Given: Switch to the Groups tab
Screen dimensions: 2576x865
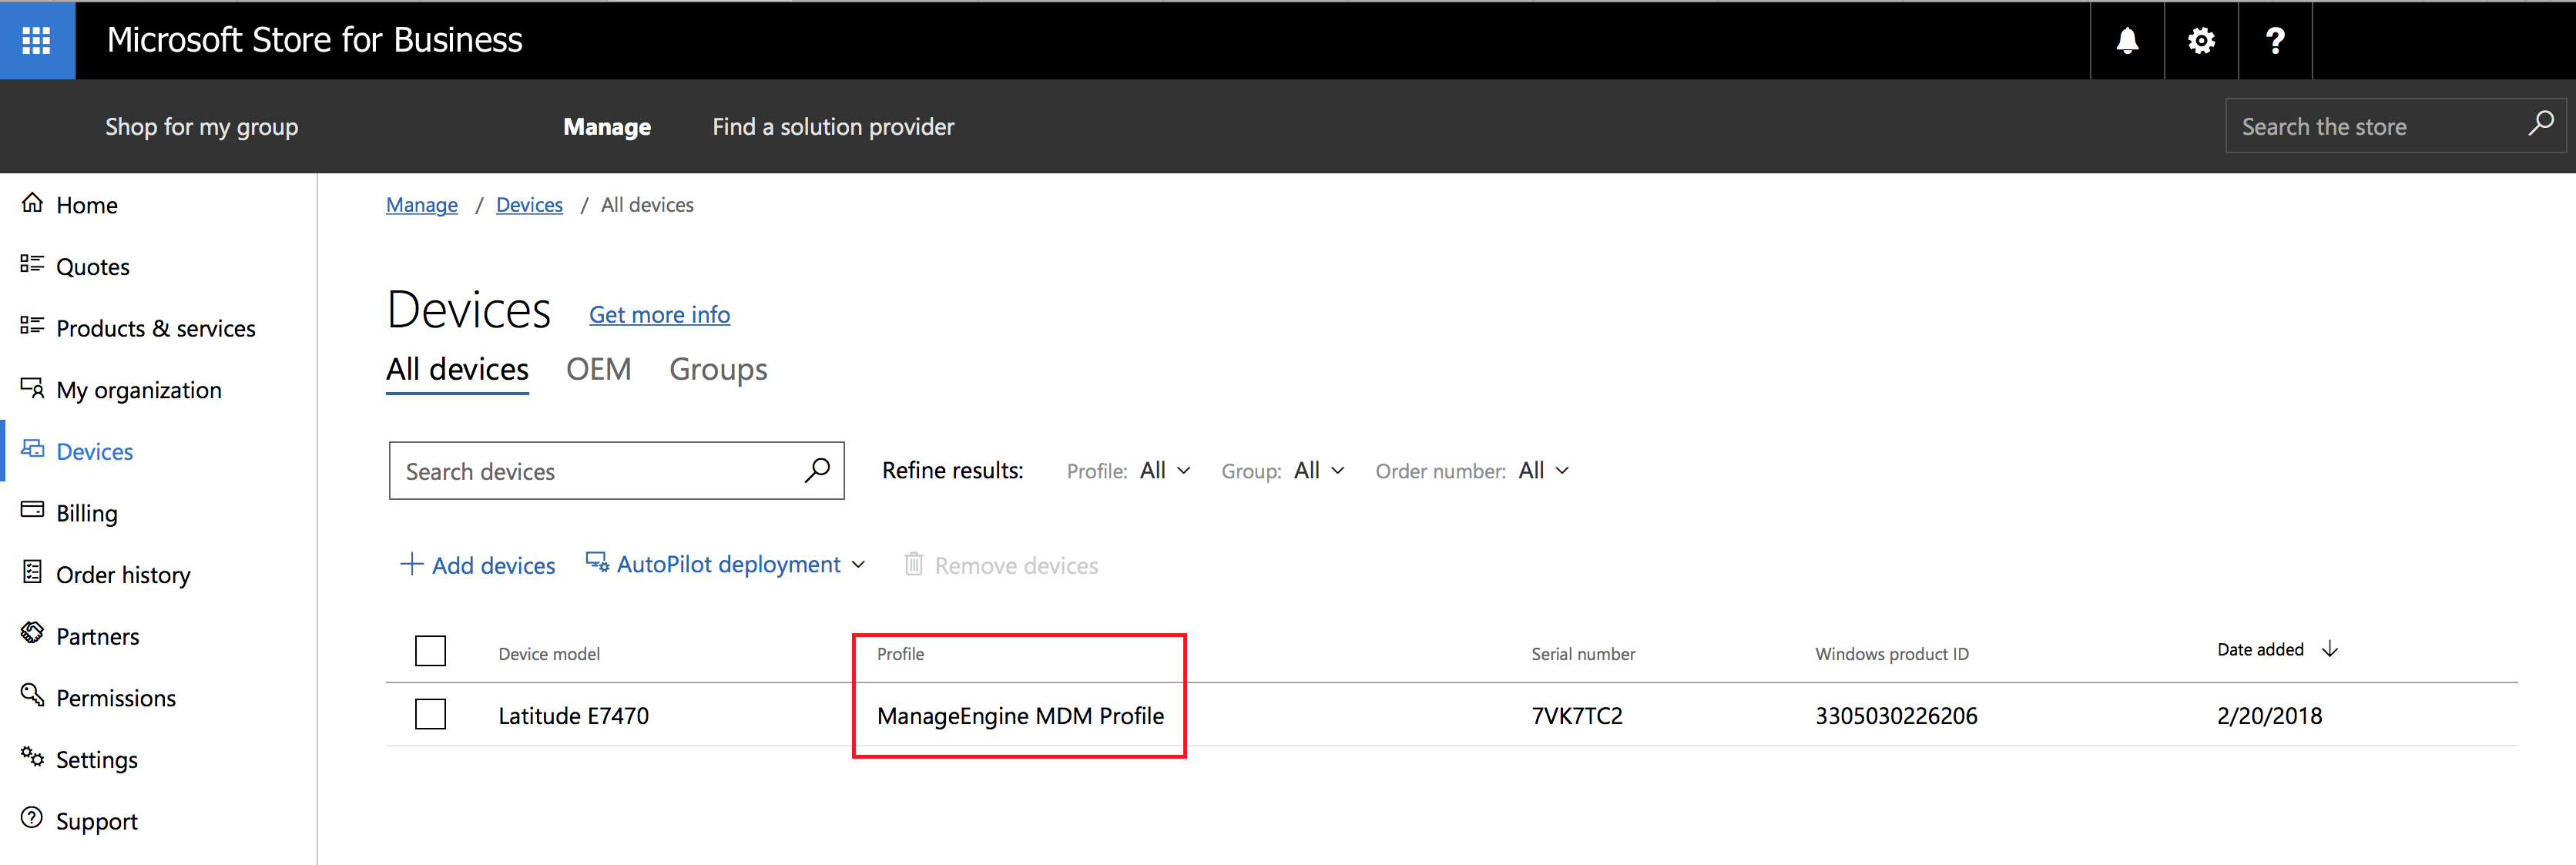Looking at the screenshot, I should (718, 369).
